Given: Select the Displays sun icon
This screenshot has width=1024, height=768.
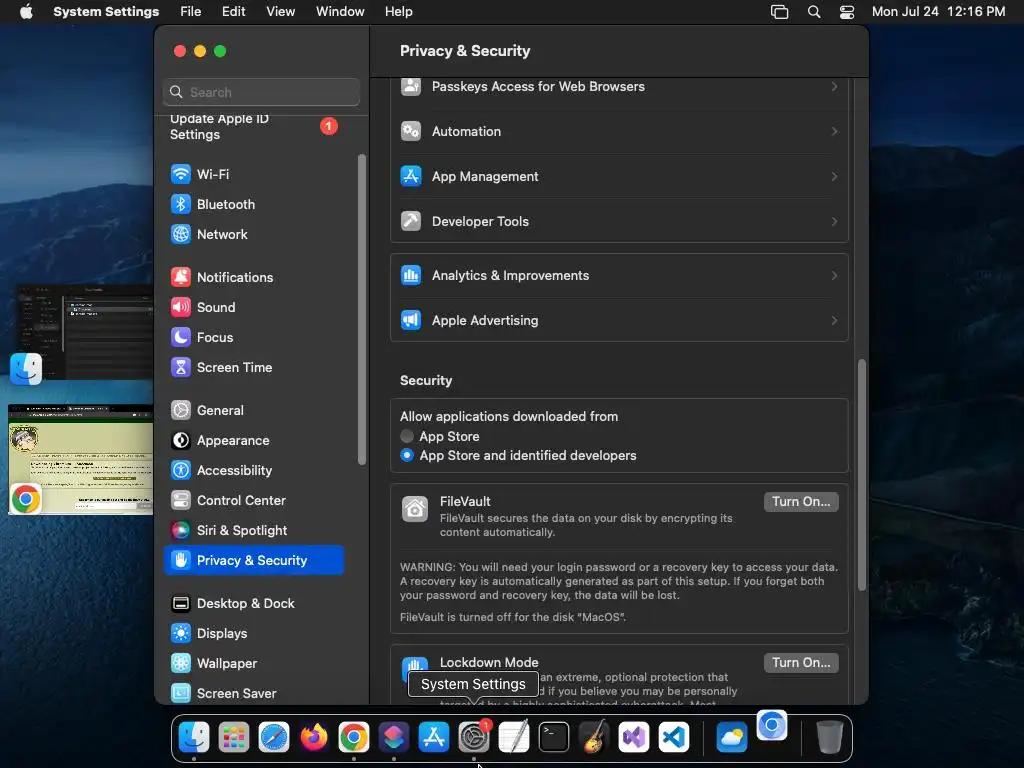Looking at the screenshot, I should coord(181,634).
